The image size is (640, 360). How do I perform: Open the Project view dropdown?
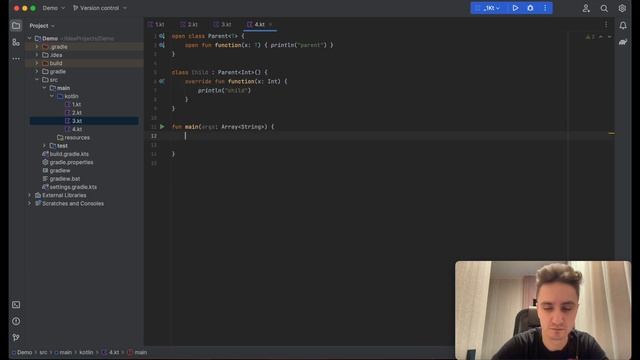42,26
